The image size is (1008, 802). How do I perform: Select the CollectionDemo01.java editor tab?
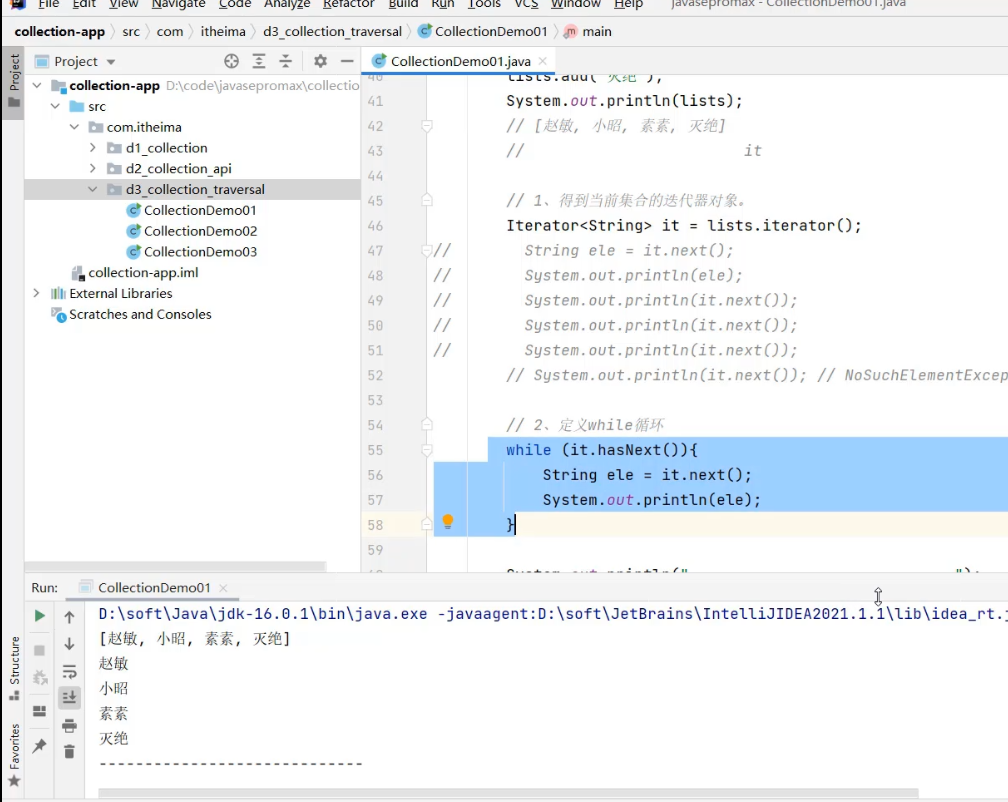[460, 61]
